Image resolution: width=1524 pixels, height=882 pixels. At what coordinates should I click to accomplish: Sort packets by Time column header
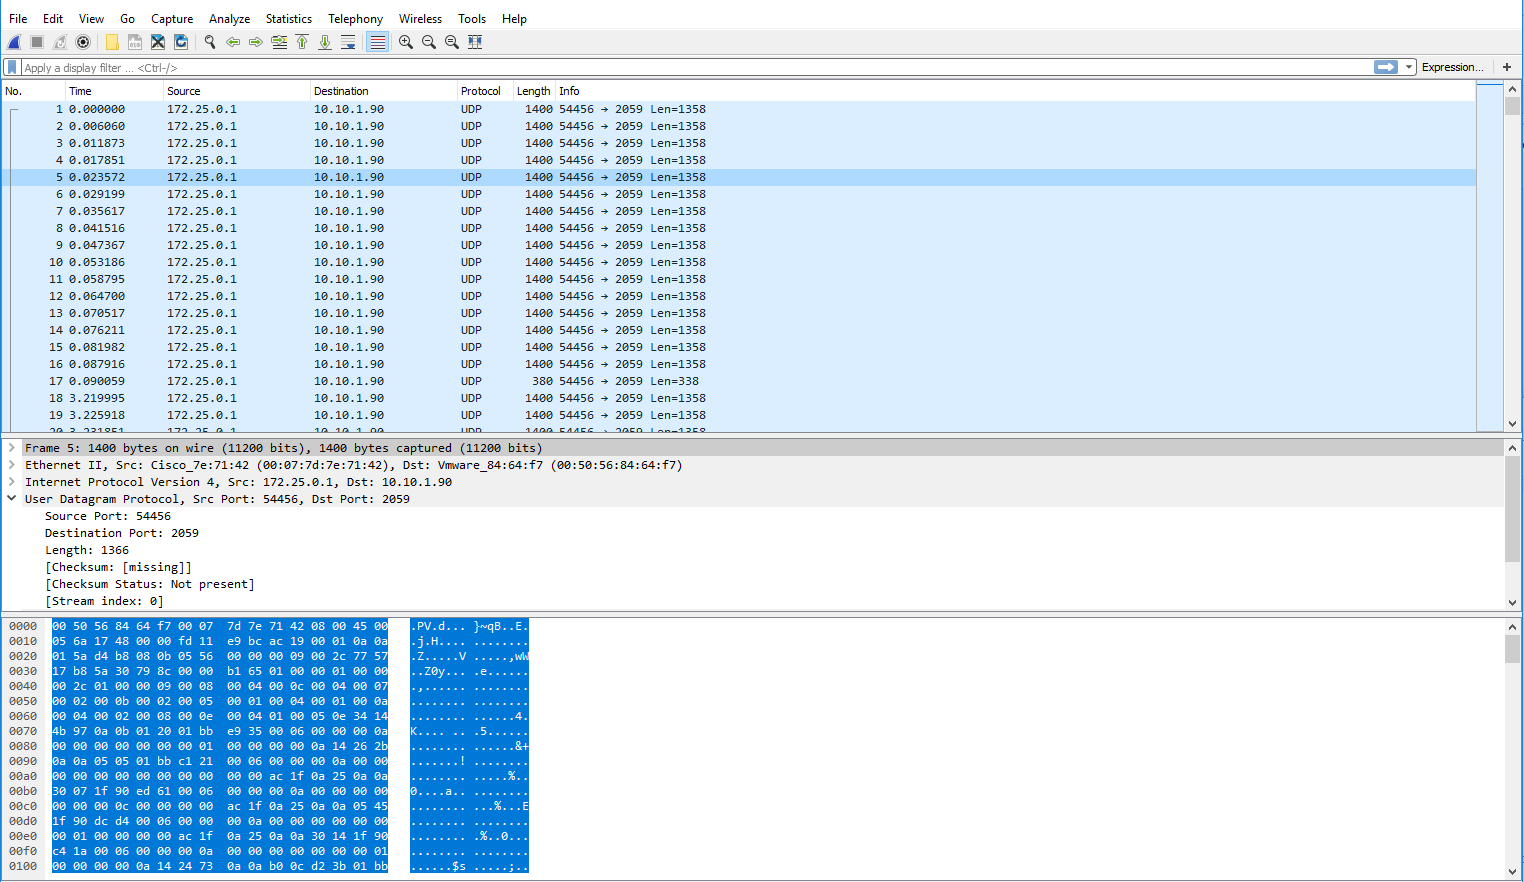(x=114, y=91)
